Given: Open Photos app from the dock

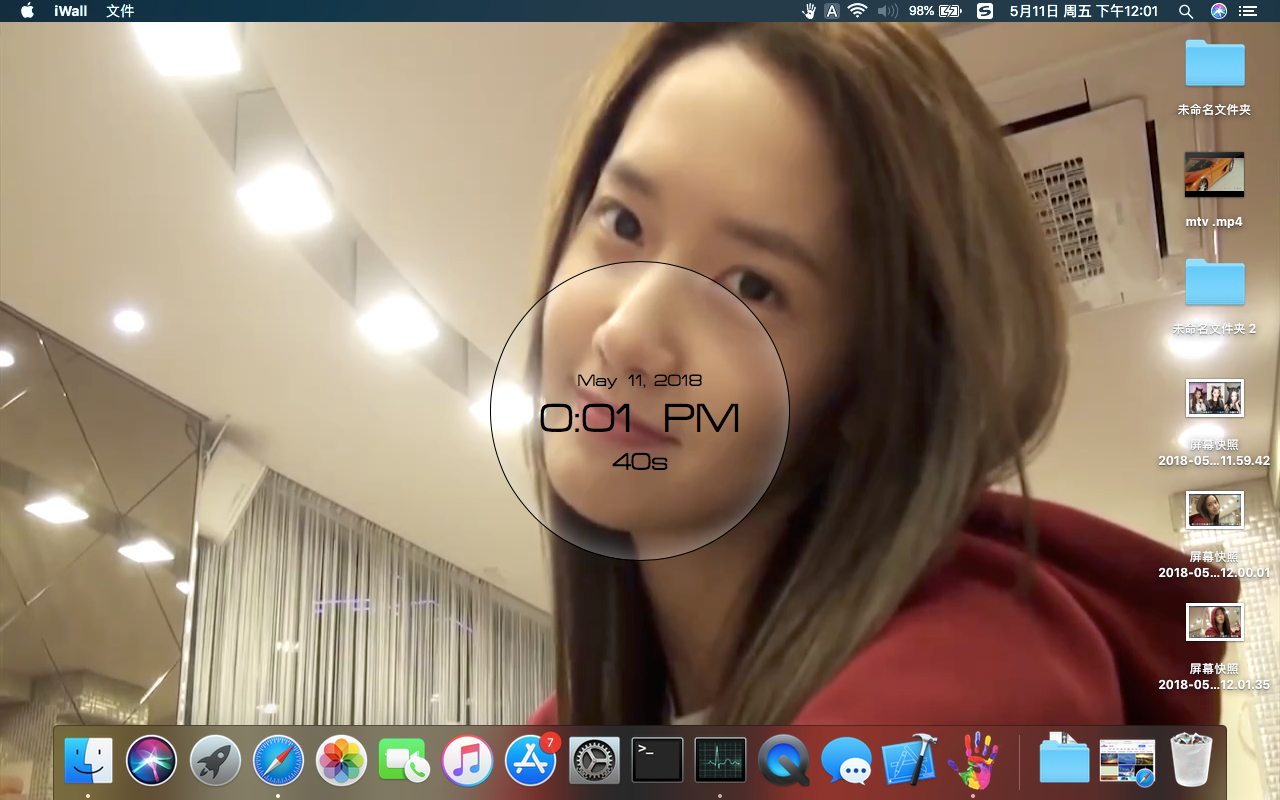Looking at the screenshot, I should pyautogui.click(x=341, y=760).
